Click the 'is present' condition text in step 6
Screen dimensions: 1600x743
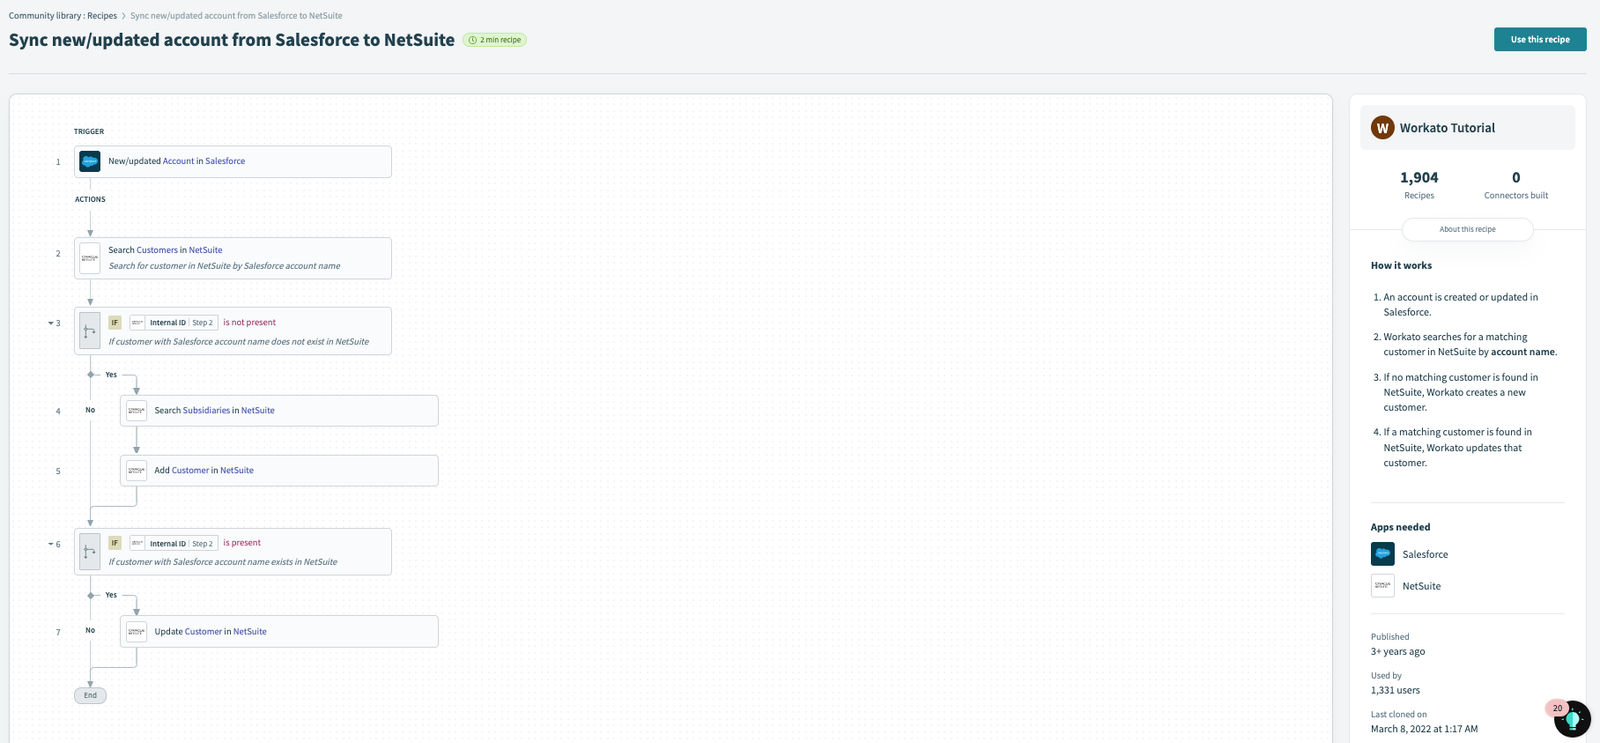pyautogui.click(x=242, y=543)
